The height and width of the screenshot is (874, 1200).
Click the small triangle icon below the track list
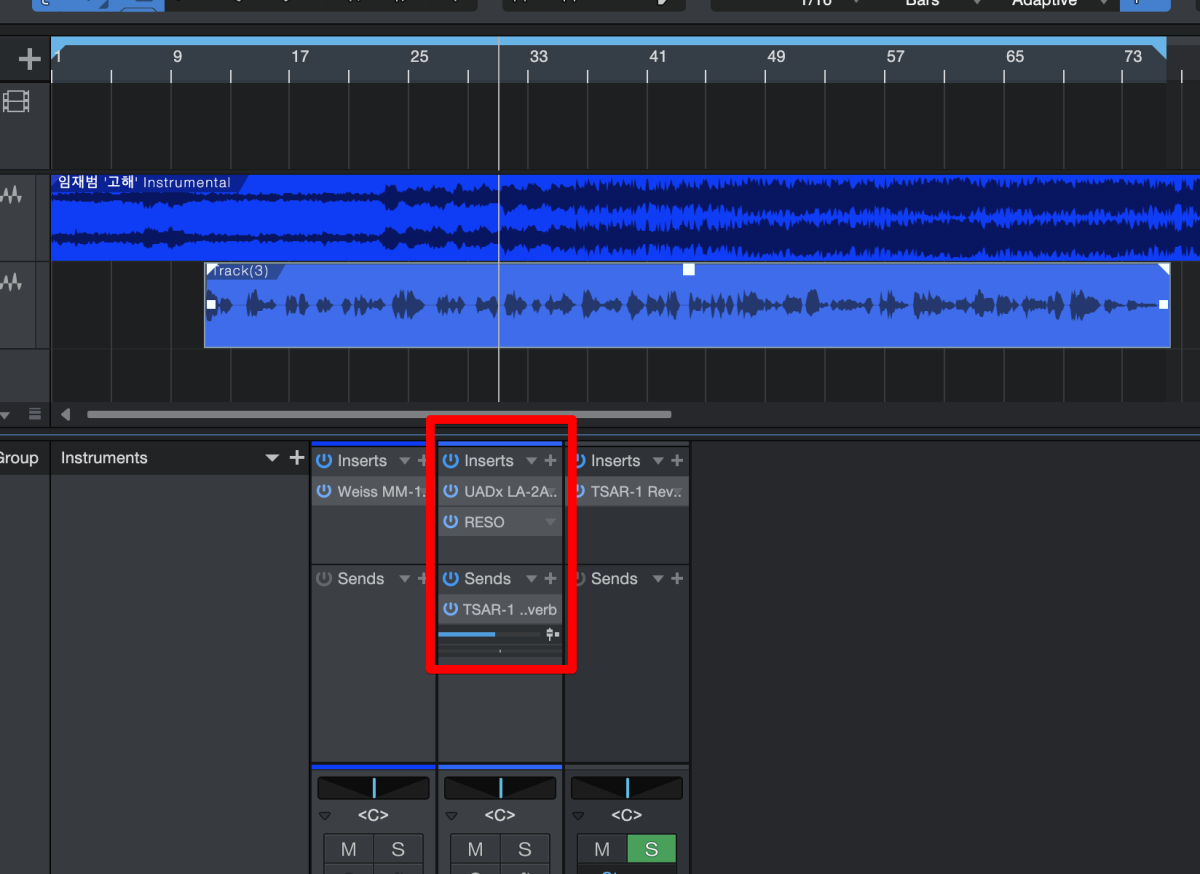point(5,414)
